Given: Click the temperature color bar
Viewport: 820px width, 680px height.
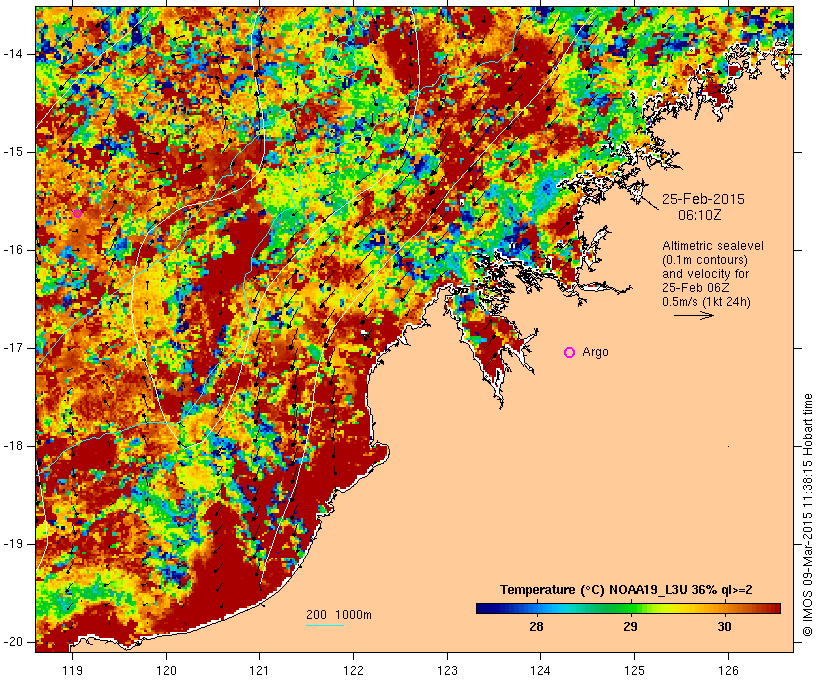Looking at the screenshot, I should coord(628,608).
